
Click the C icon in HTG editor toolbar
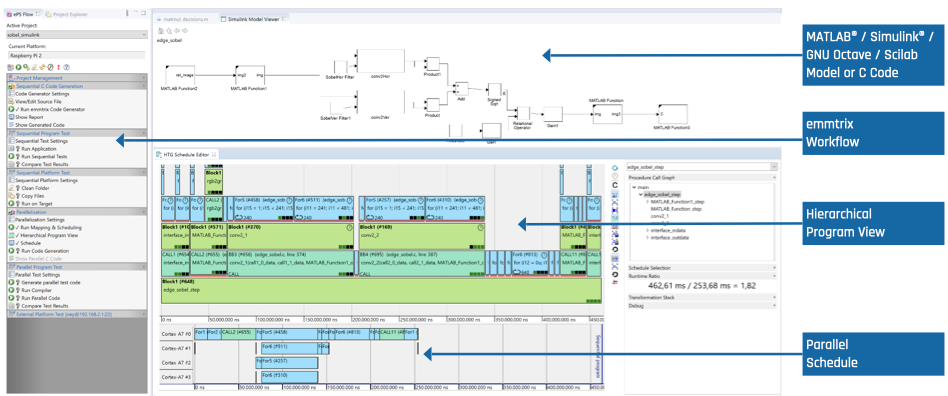pos(615,185)
